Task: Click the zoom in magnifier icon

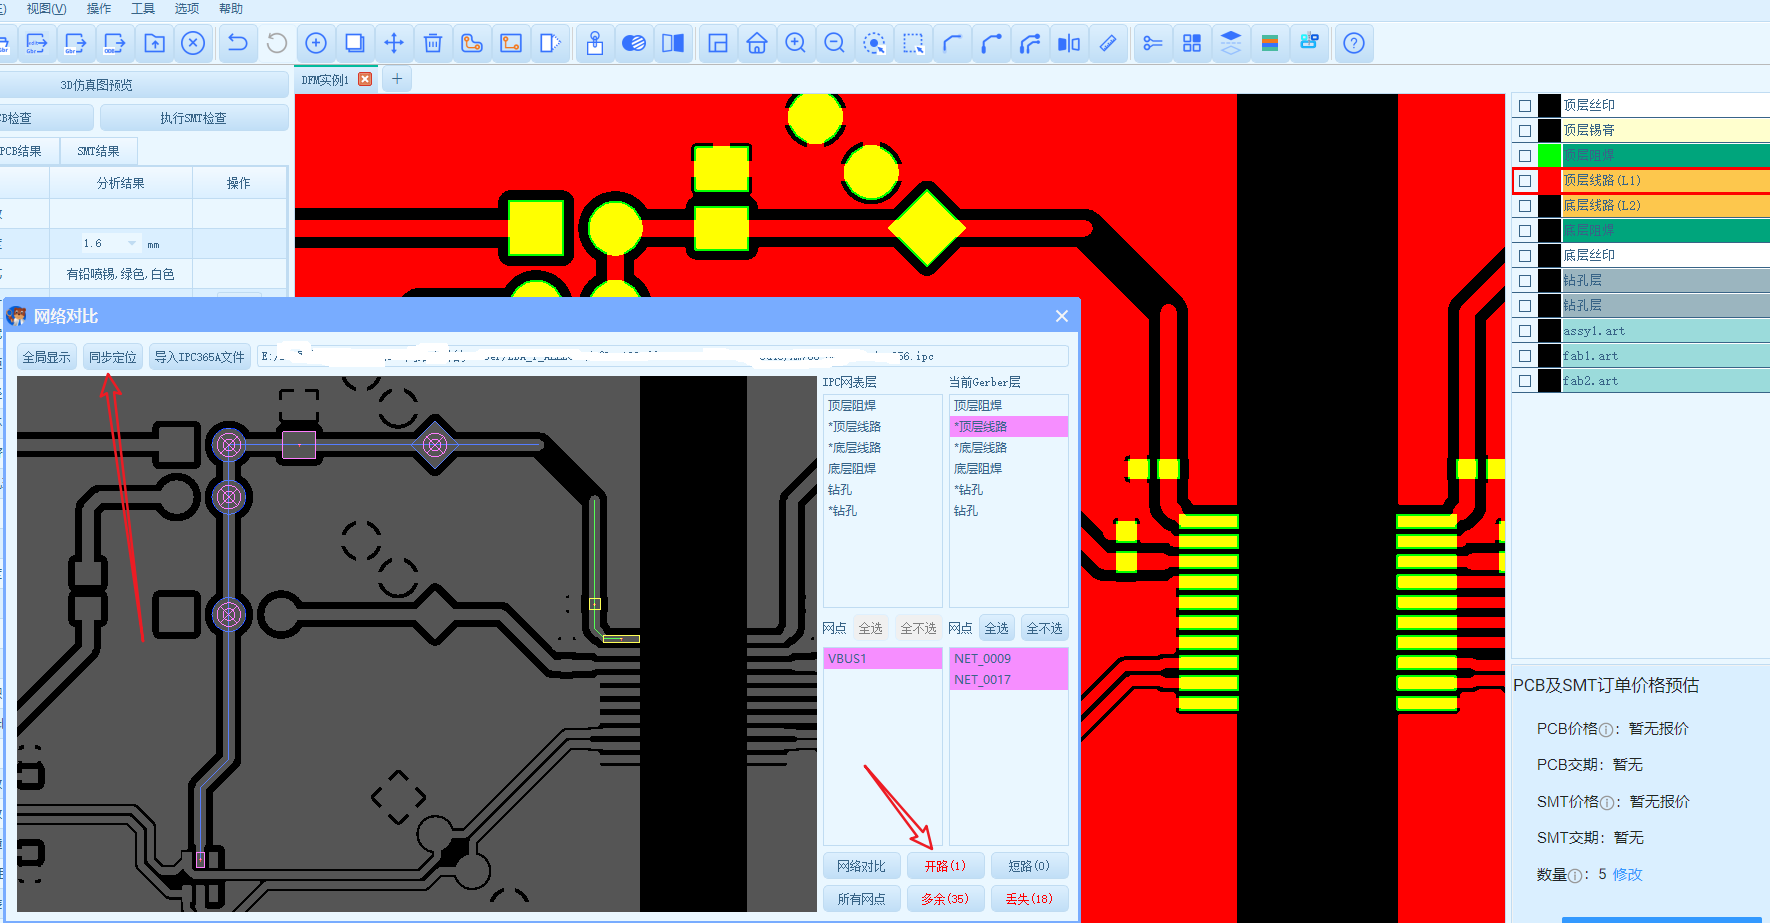Action: (795, 43)
